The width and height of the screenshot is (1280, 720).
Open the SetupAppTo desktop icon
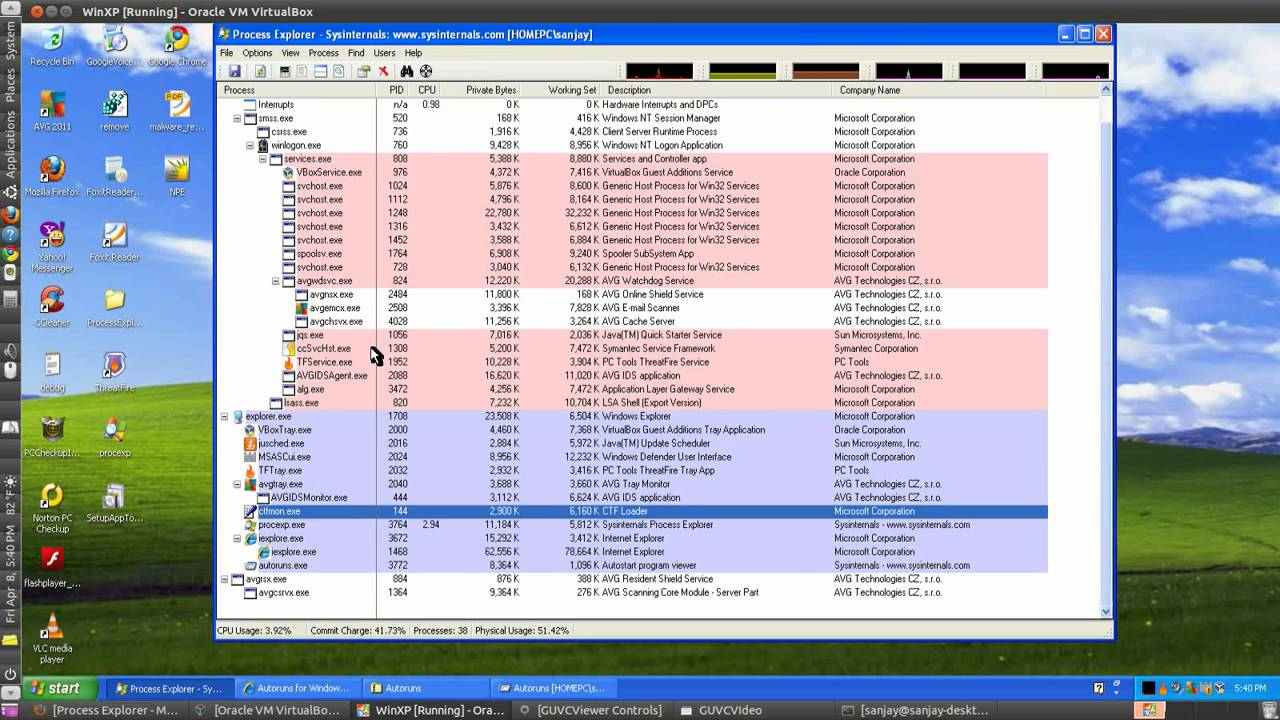(x=114, y=502)
